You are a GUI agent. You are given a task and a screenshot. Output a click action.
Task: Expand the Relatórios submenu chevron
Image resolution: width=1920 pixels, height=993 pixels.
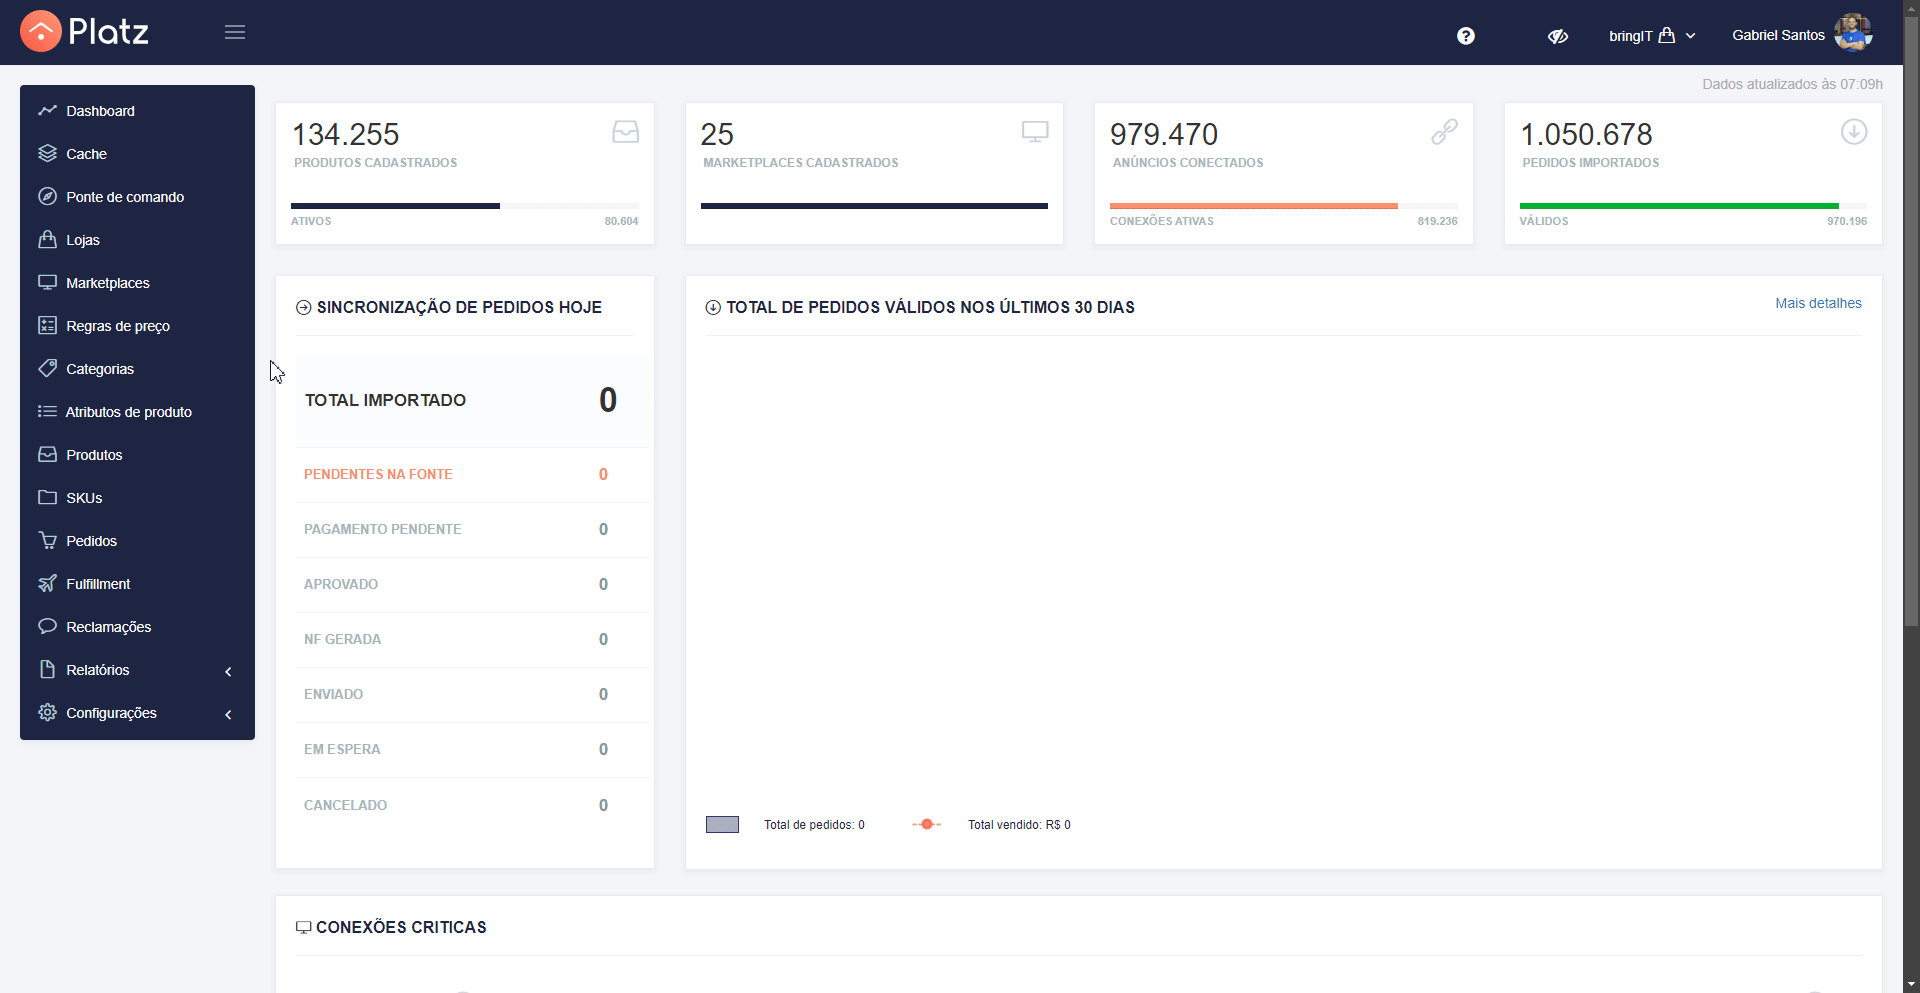pyautogui.click(x=229, y=671)
